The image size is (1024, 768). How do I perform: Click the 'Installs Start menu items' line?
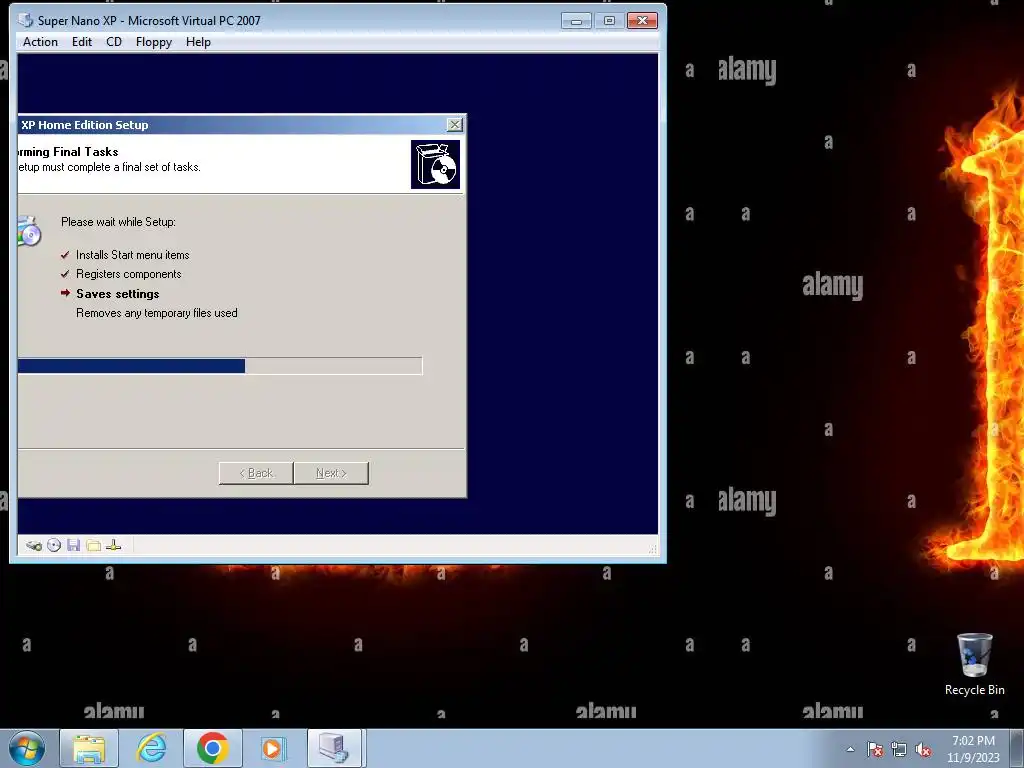tap(133, 255)
